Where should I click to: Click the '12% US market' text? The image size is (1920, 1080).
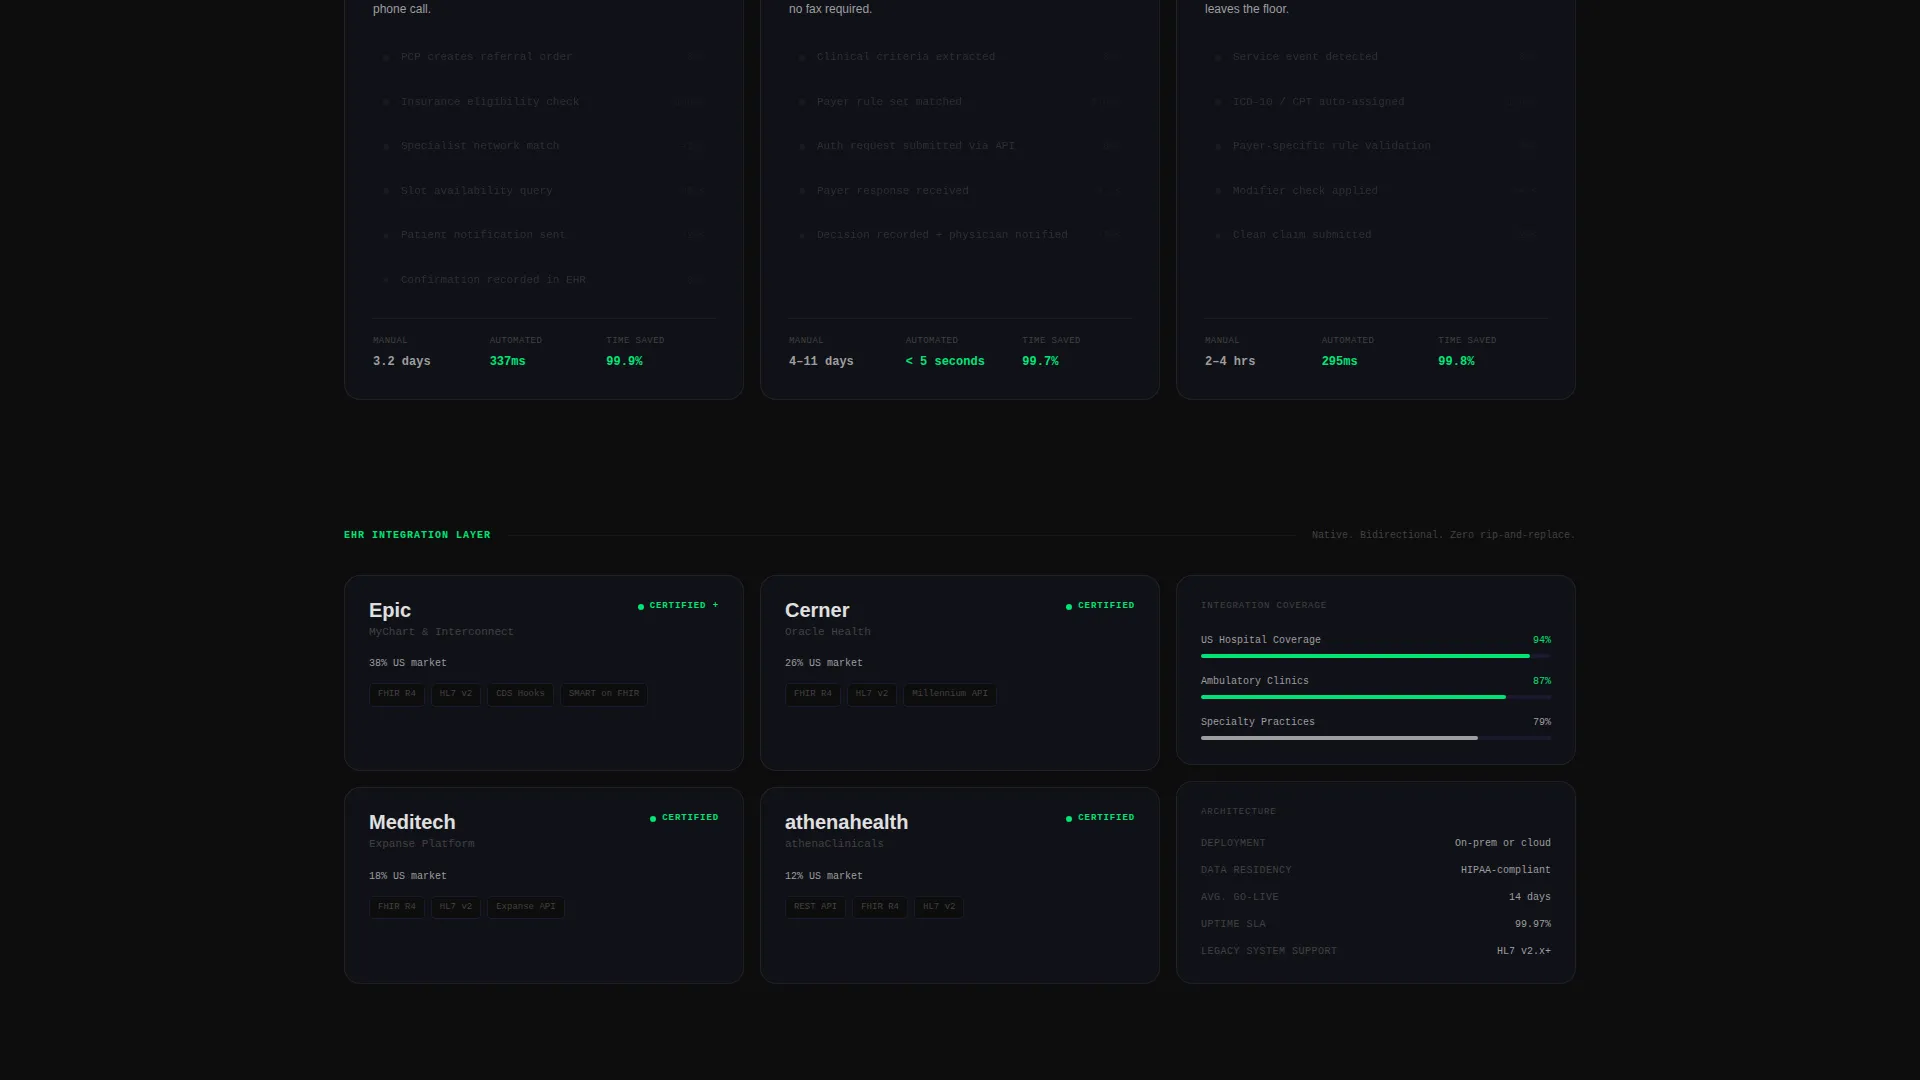pos(824,876)
